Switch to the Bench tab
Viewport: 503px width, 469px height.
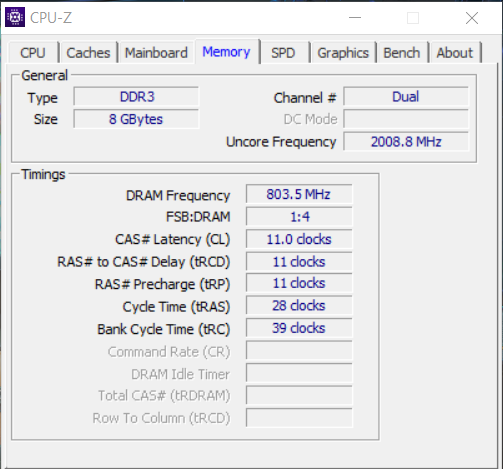(402, 53)
